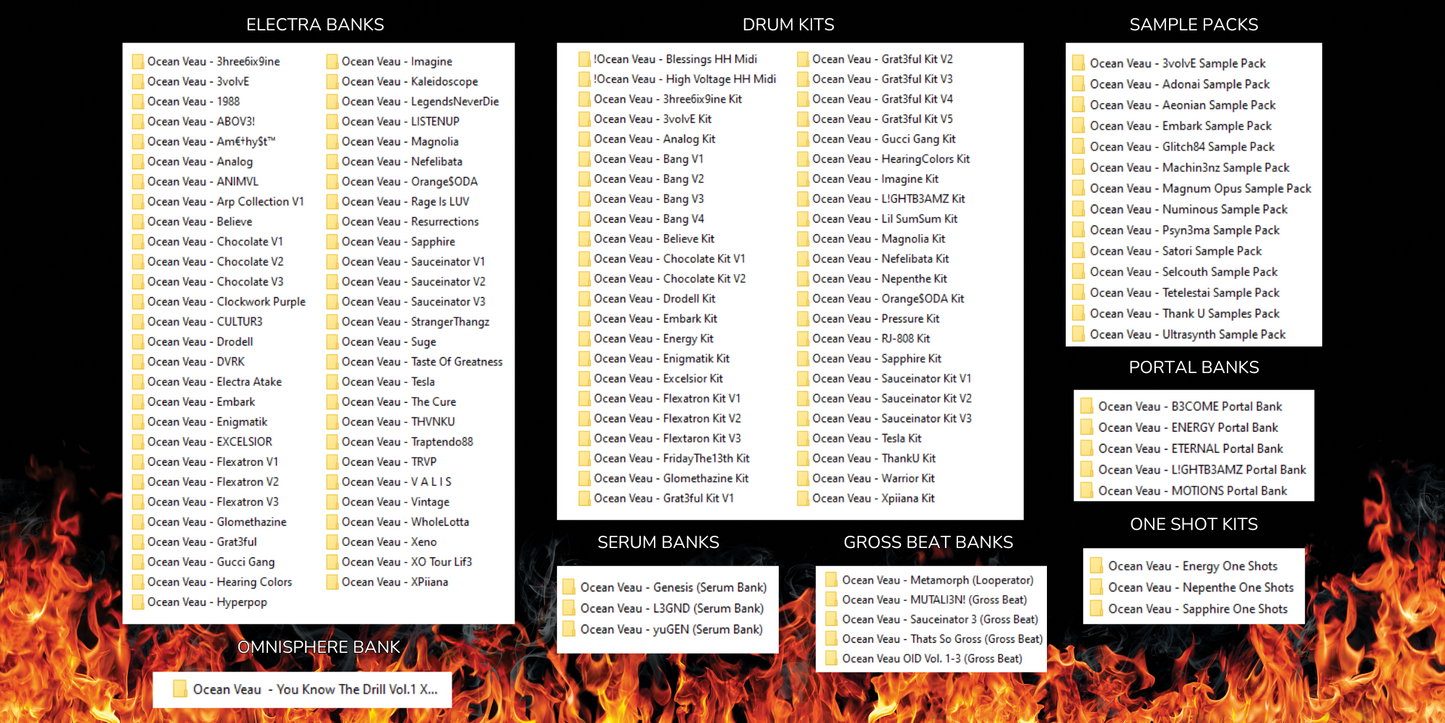Select 'Ocean Veau - Traptendo88' name

coord(407,441)
